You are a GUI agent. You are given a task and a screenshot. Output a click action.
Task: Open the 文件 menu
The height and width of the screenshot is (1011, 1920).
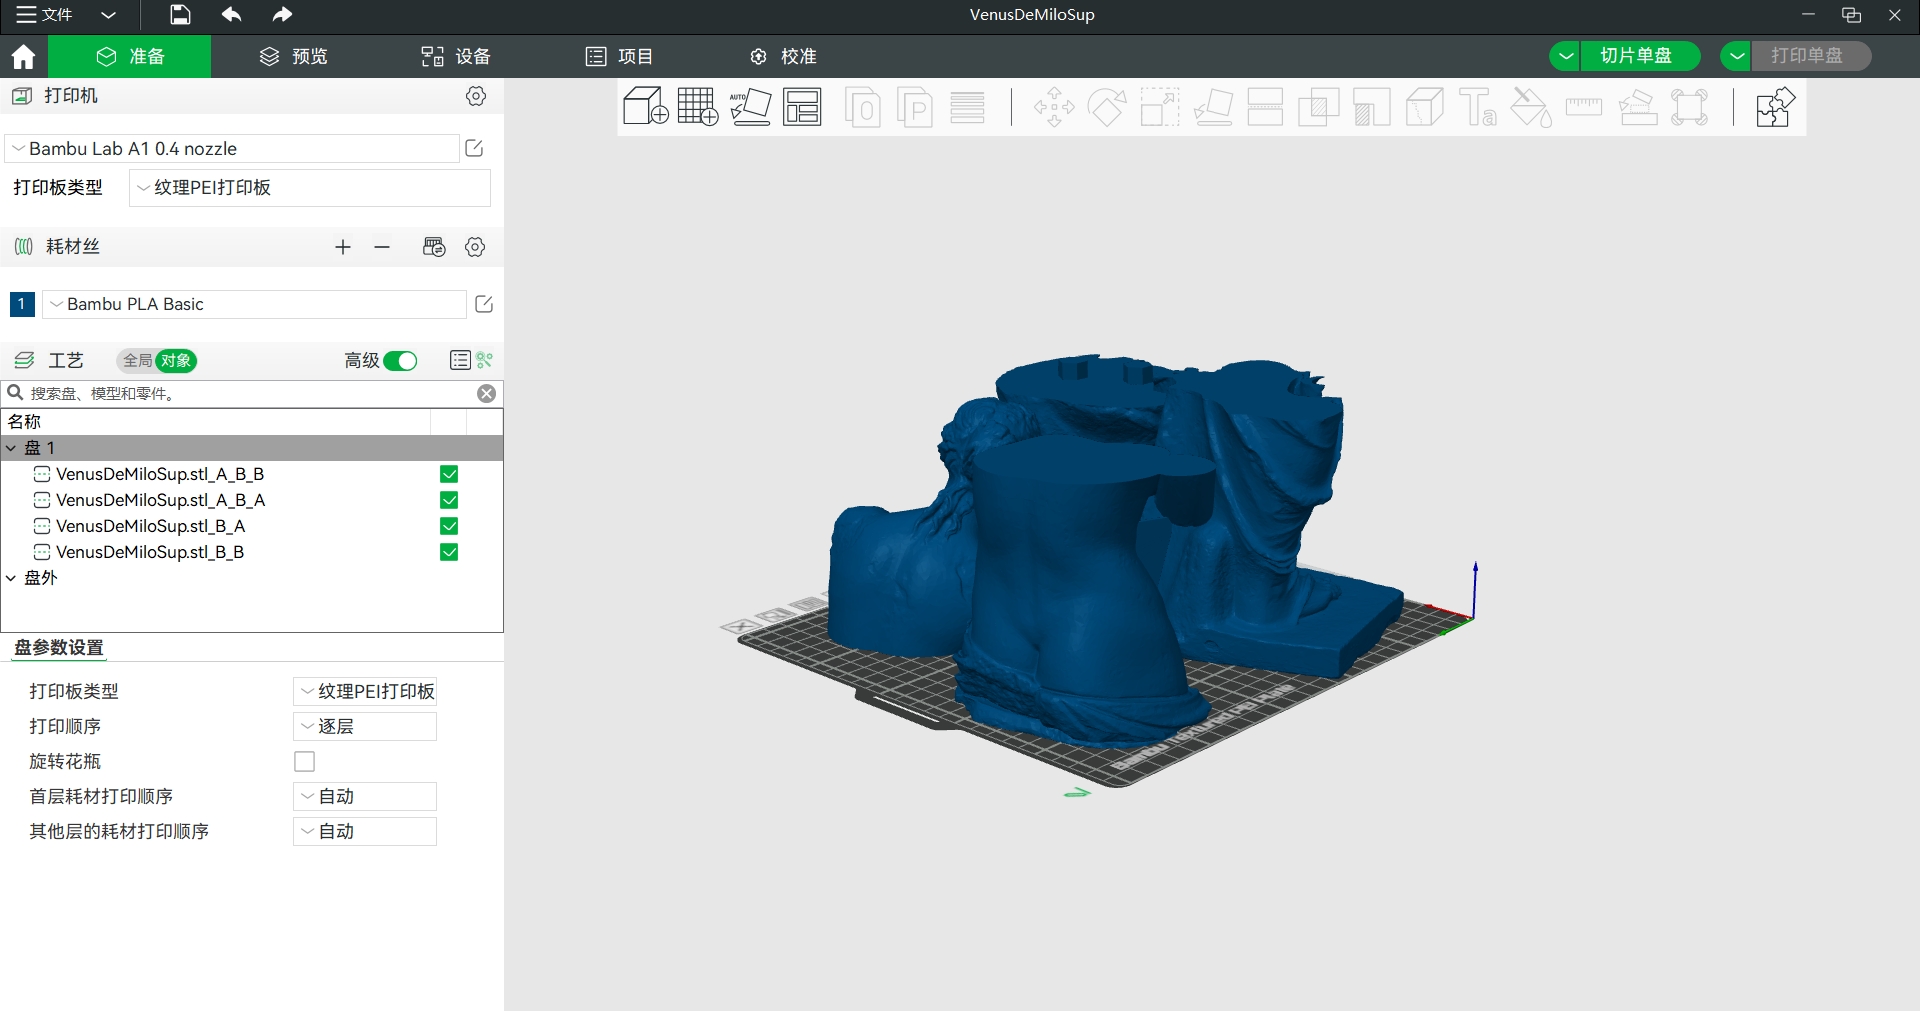click(45, 14)
